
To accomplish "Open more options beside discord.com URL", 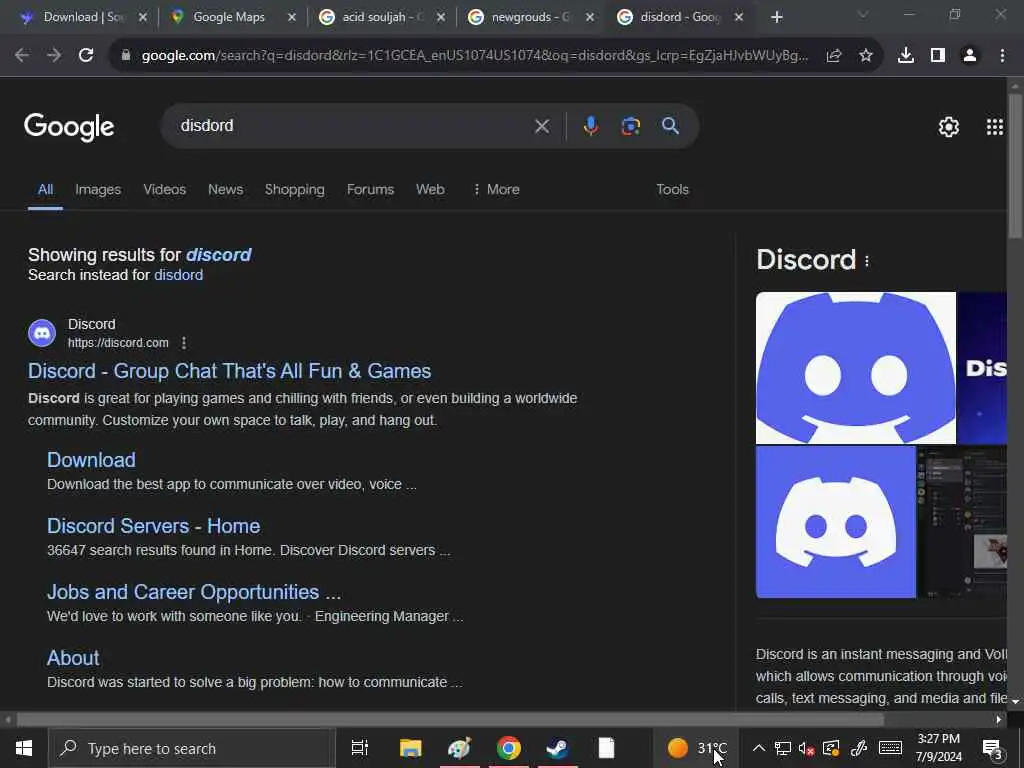I will pos(184,343).
